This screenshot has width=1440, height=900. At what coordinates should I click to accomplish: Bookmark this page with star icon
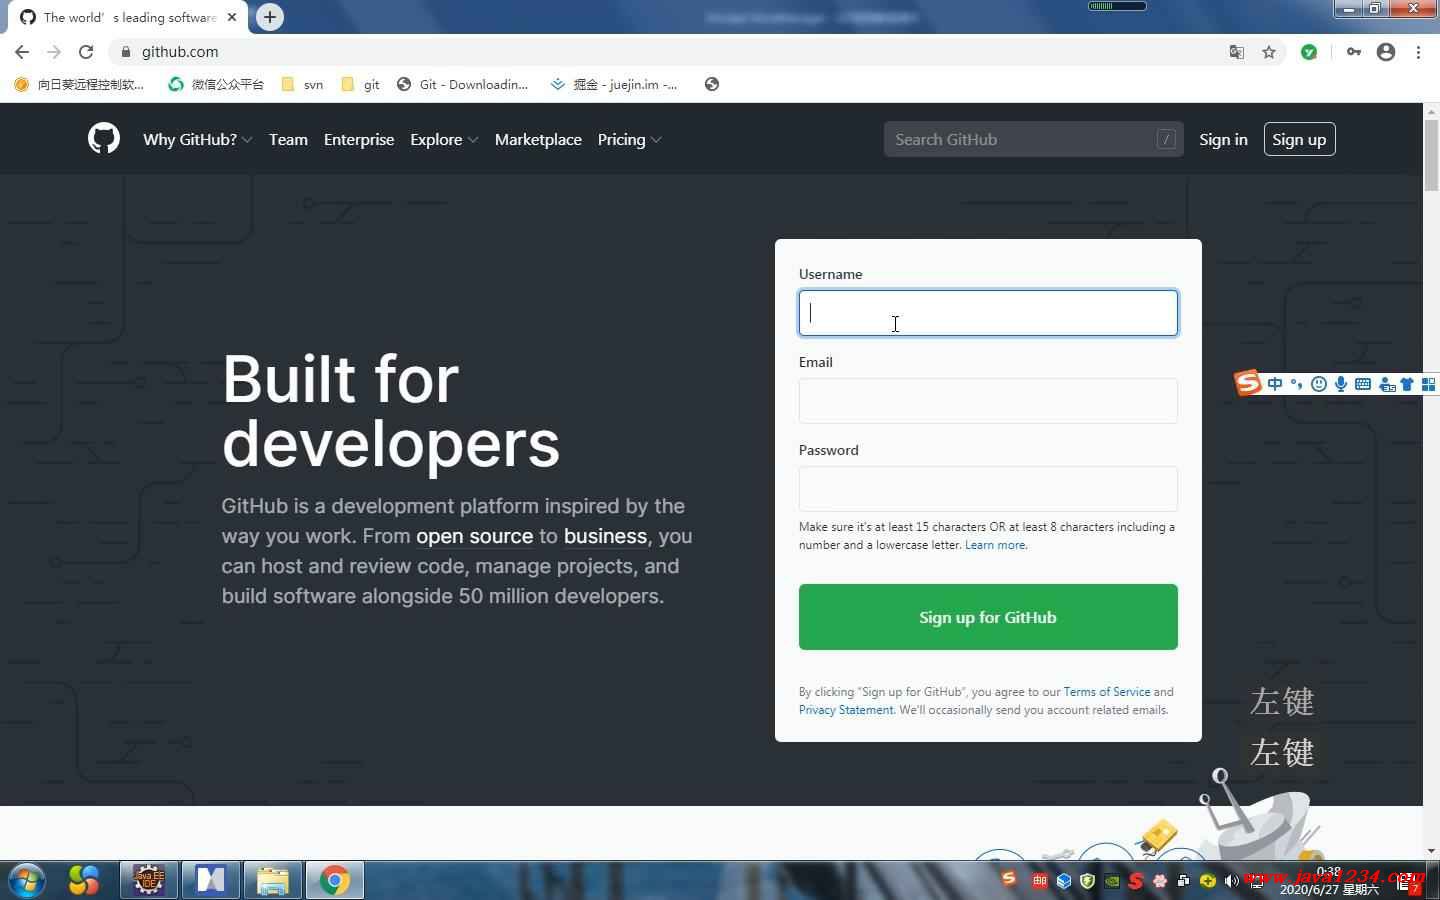pyautogui.click(x=1269, y=52)
